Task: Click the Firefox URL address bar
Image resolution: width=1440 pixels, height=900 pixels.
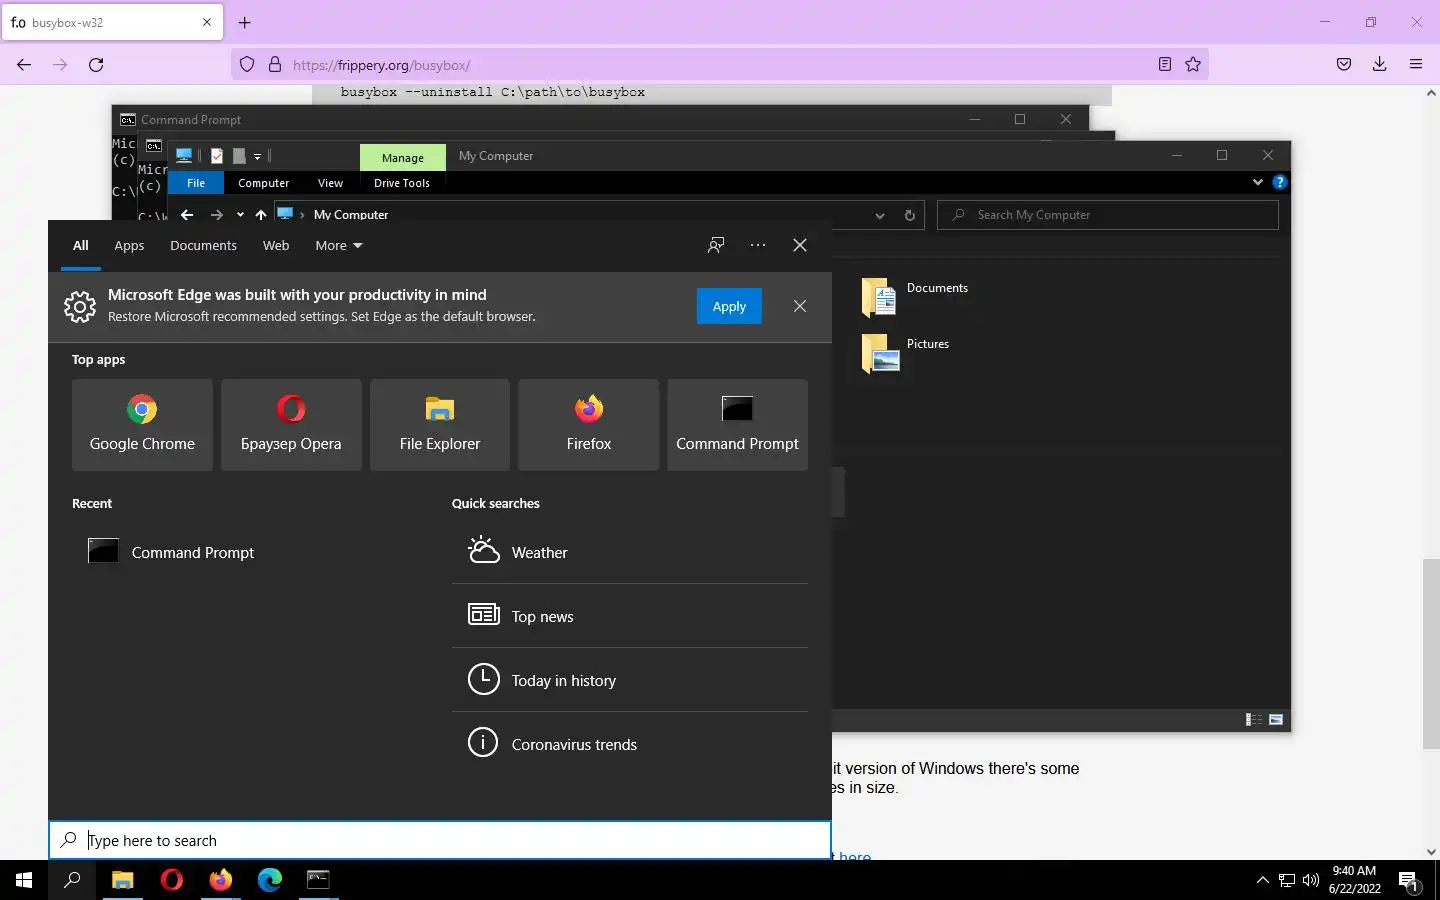Action: (720, 65)
